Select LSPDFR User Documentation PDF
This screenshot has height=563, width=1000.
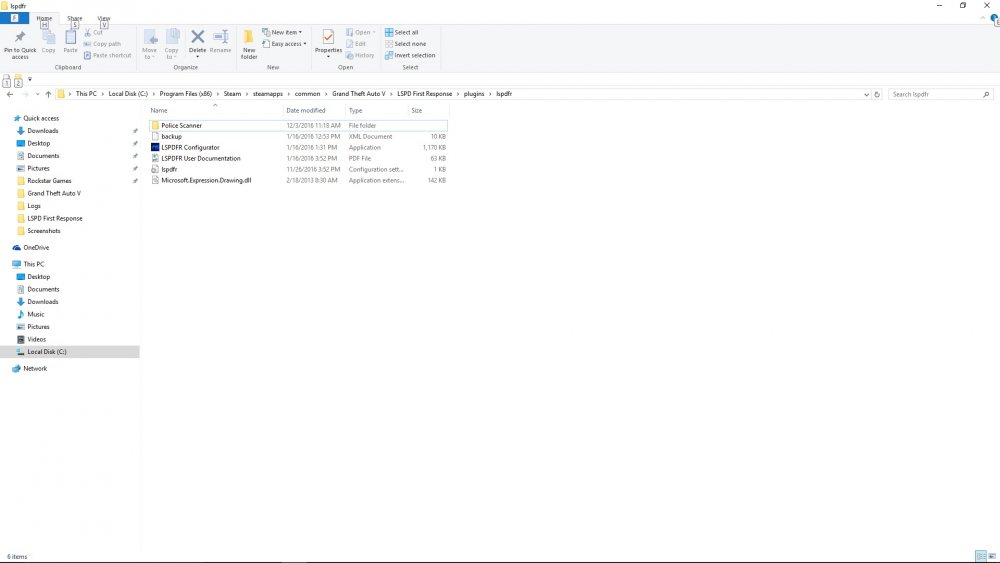(x=298, y=158)
